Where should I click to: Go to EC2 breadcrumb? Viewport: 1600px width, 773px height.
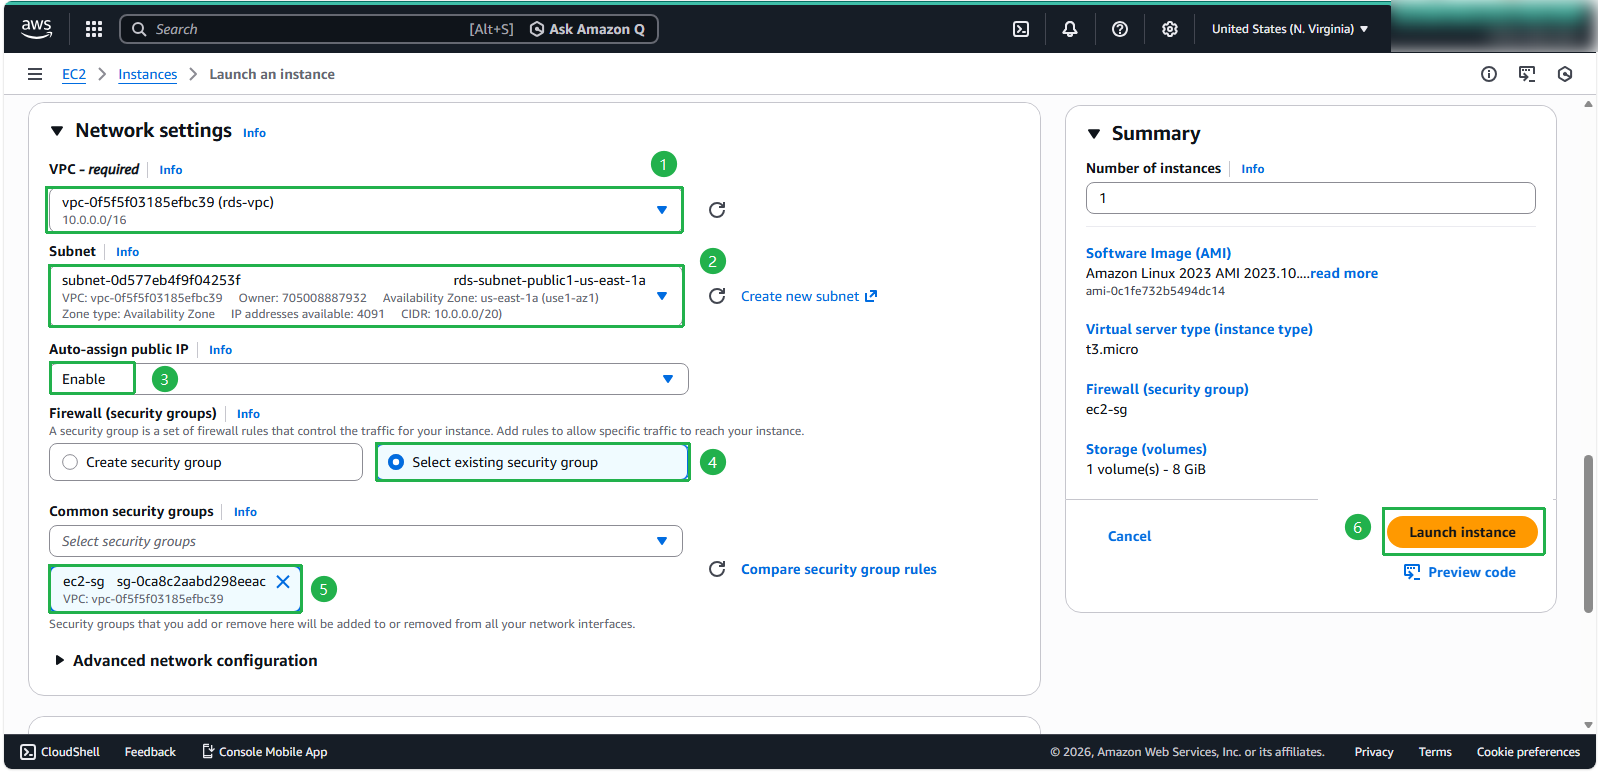pyautogui.click(x=74, y=74)
